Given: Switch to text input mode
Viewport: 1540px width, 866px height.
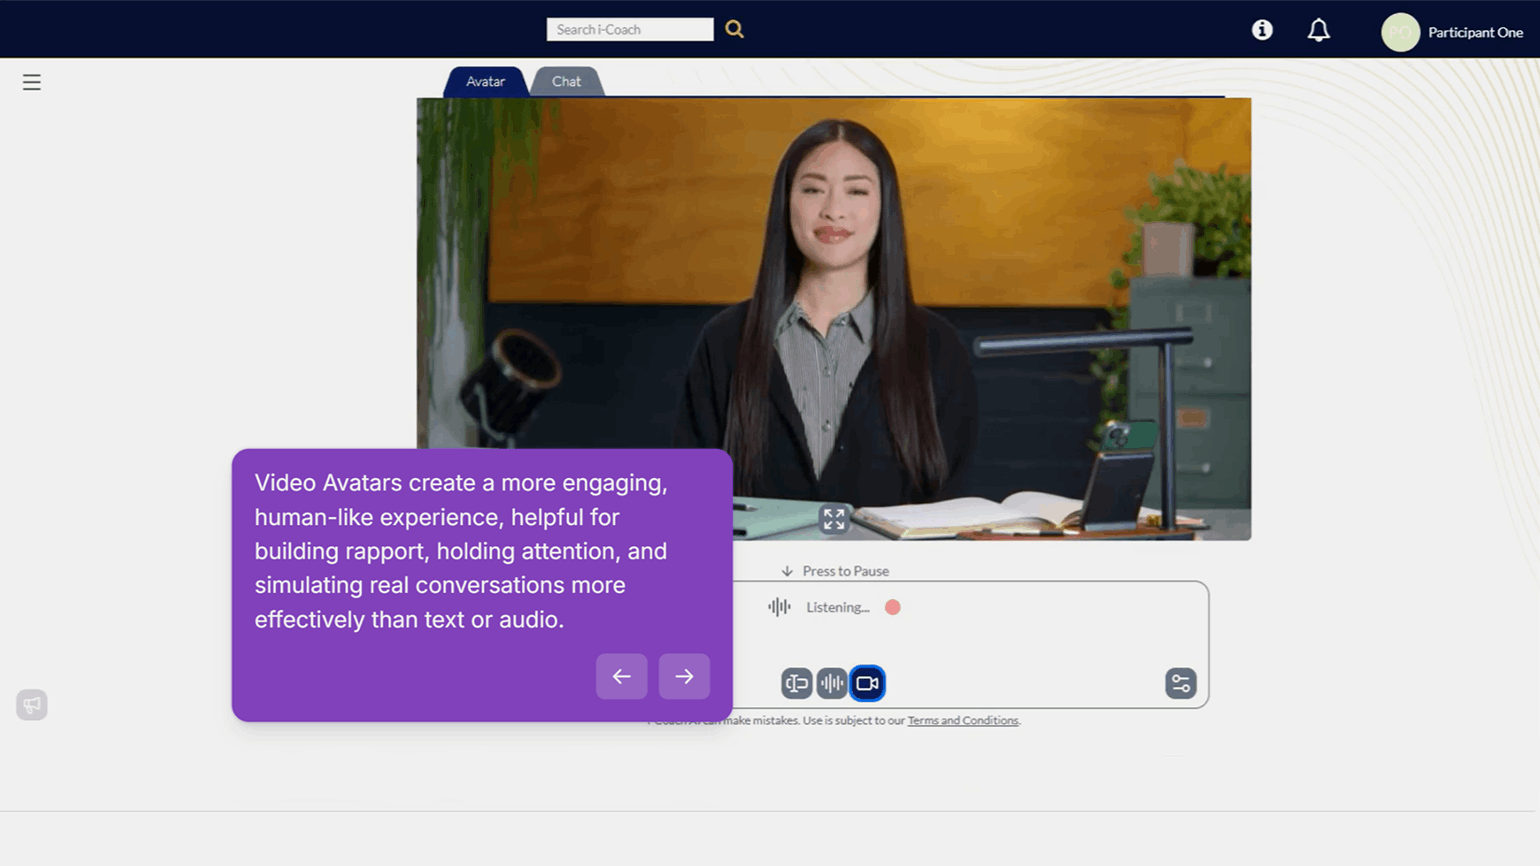Looking at the screenshot, I should 796,683.
